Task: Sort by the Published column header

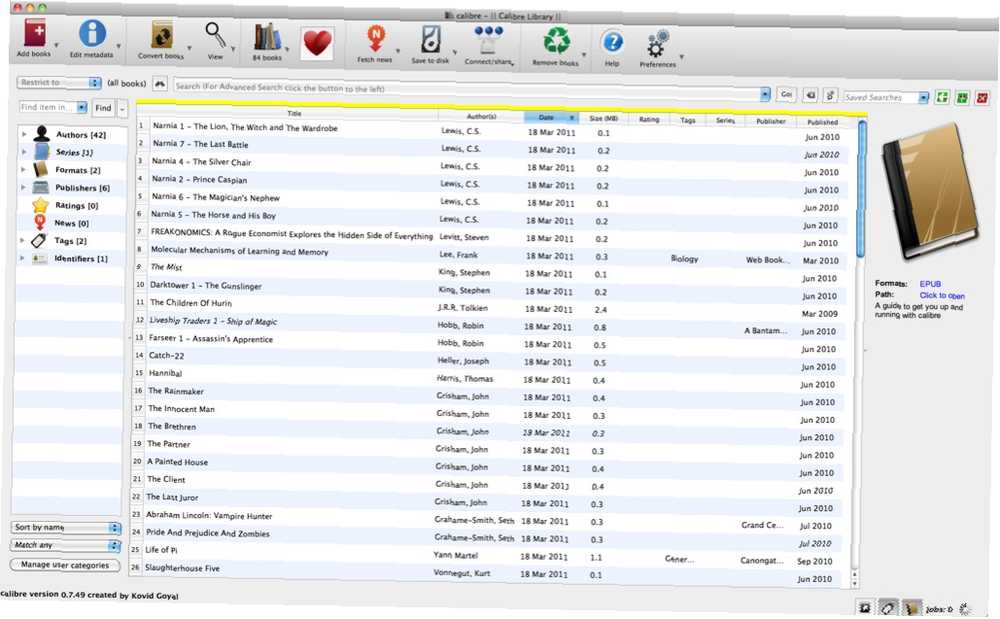Action: (x=822, y=122)
